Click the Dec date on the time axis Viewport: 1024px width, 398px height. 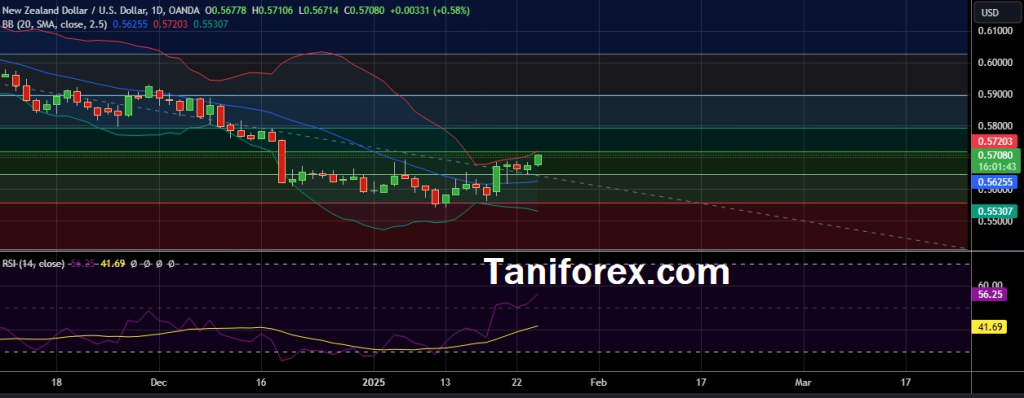click(158, 381)
